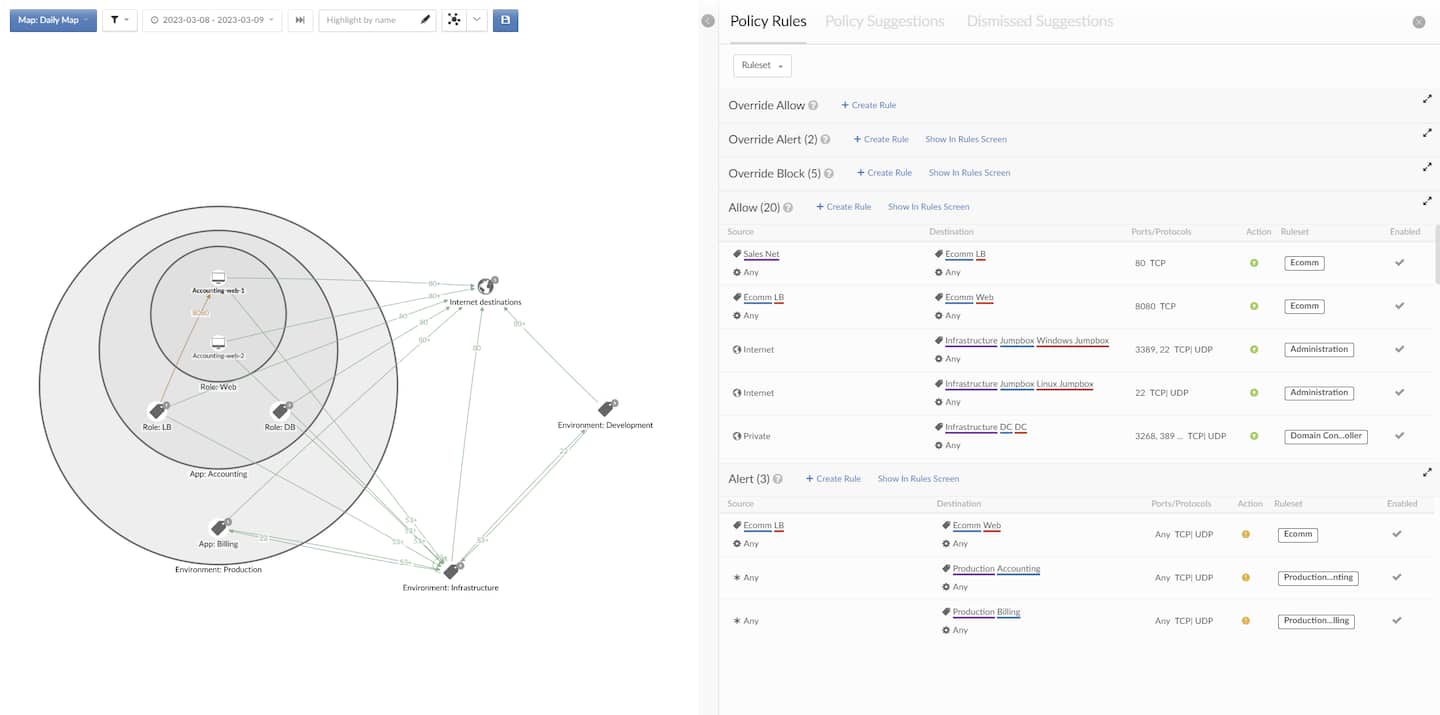Viewport: 1440px width, 715px height.
Task: Open the Map: Daily Map dropdown
Action: (x=53, y=20)
